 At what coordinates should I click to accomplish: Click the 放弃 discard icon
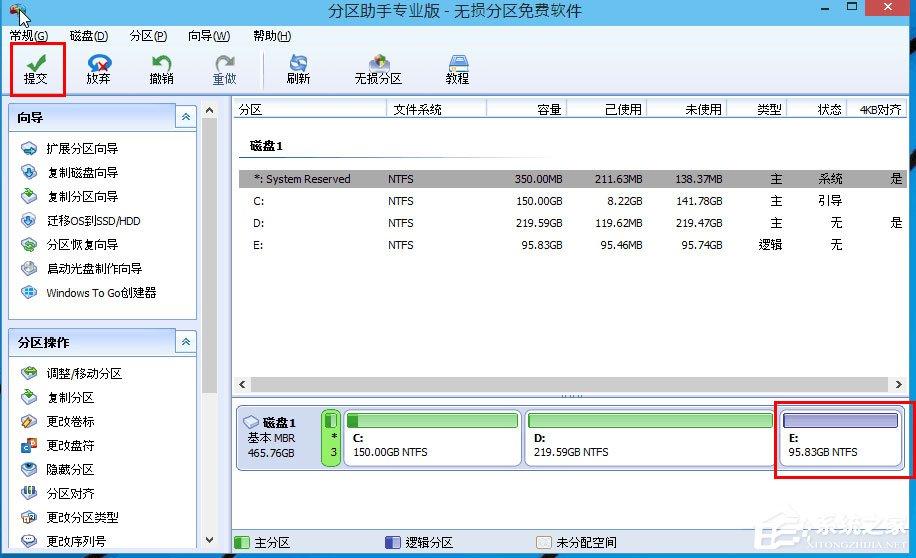99,62
